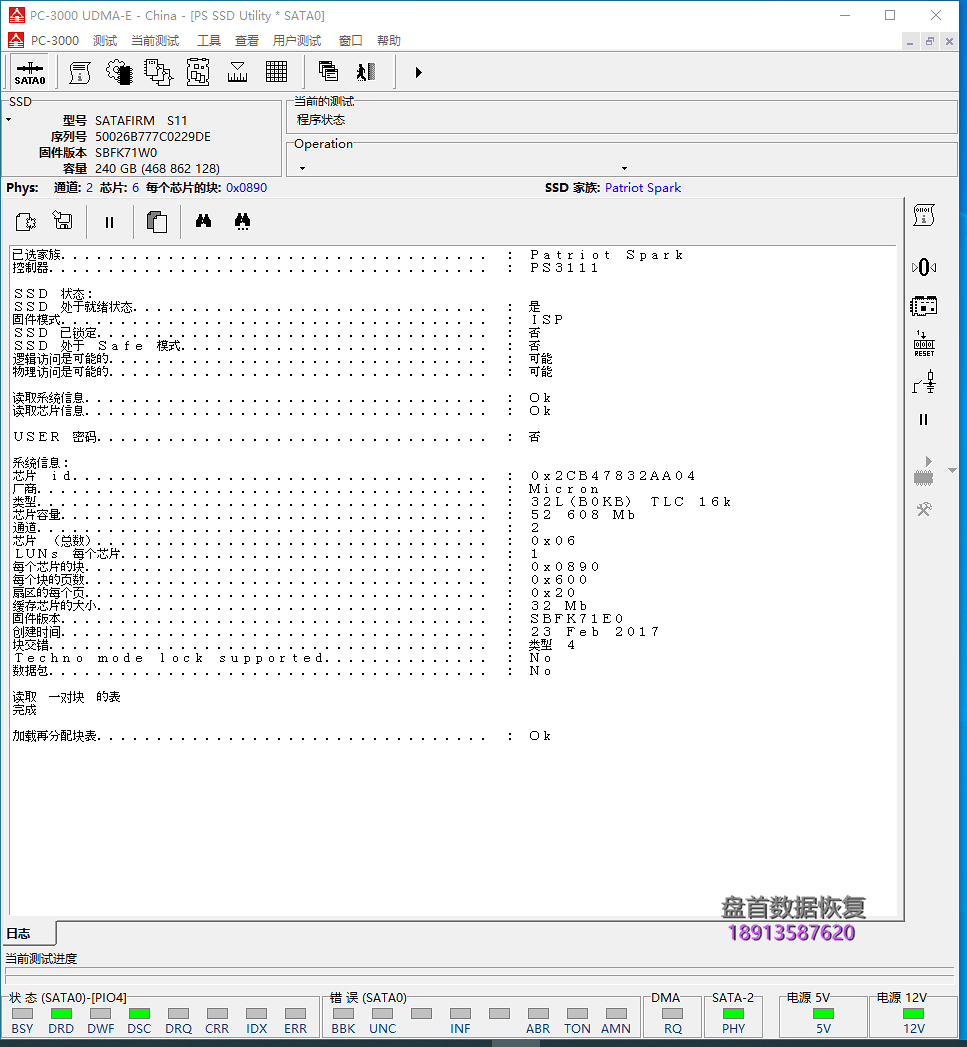Open the 工具 menu
The width and height of the screenshot is (967, 1047).
click(208, 41)
